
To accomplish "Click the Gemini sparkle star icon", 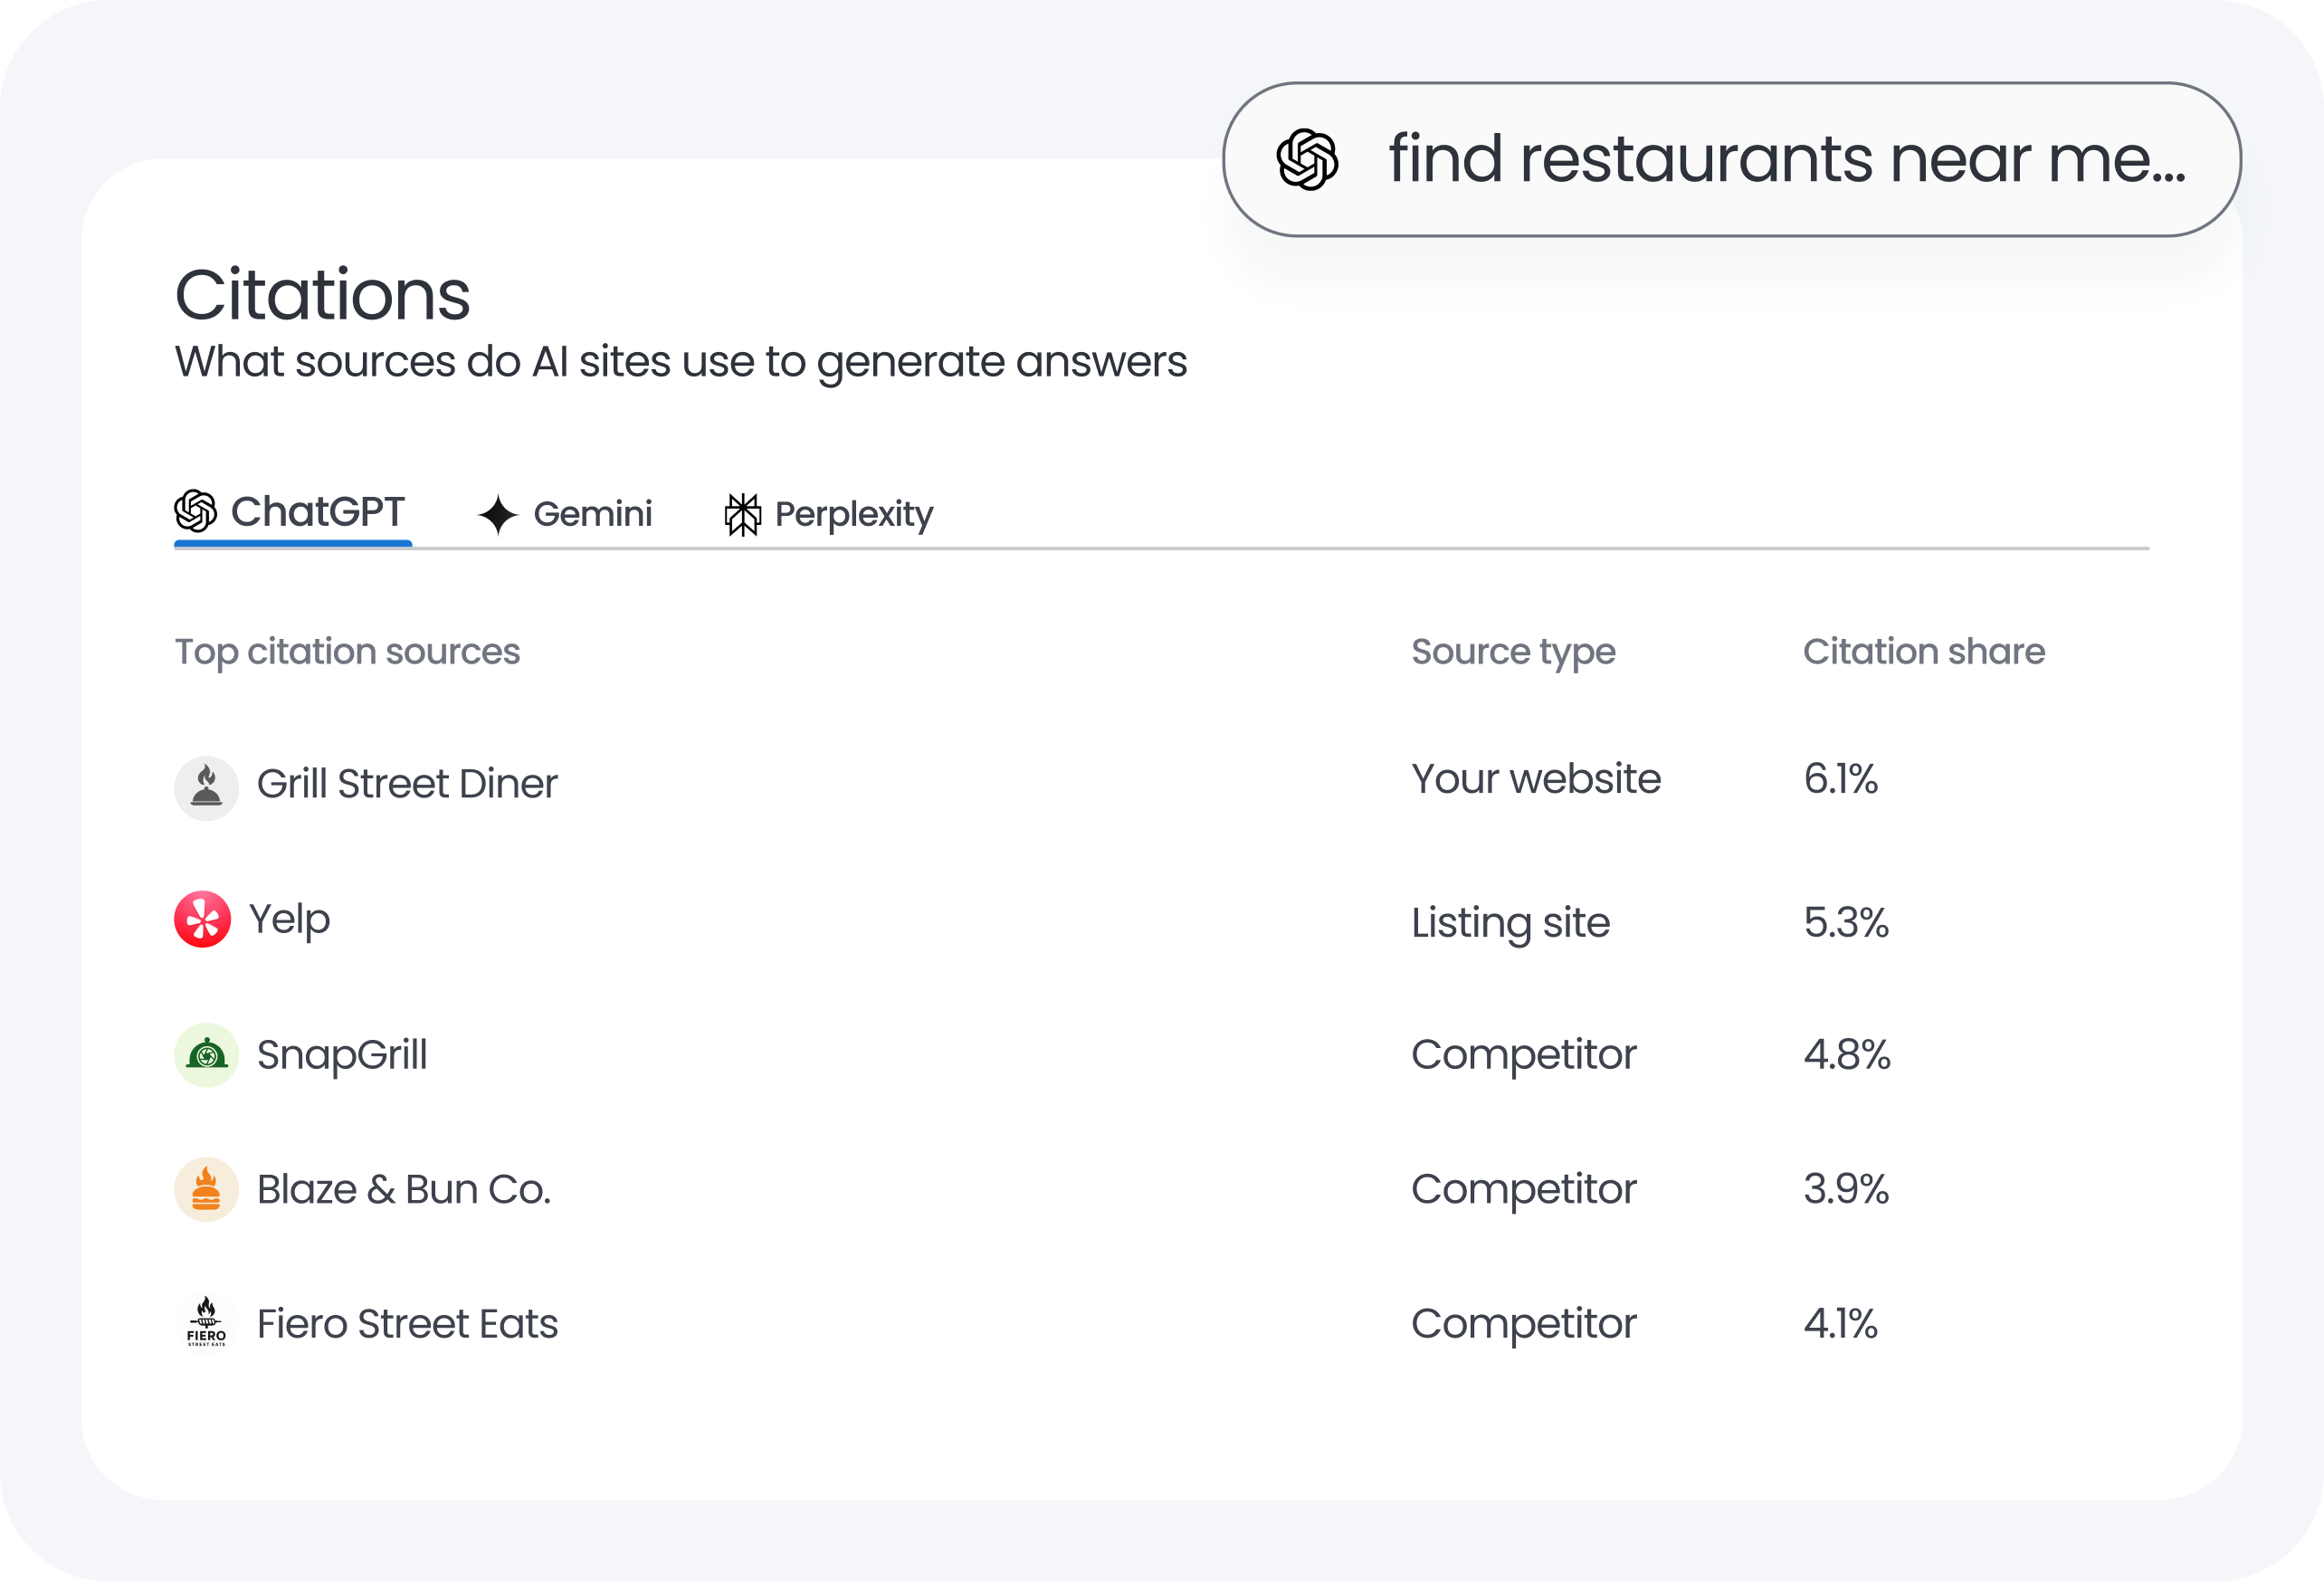I will coord(497,515).
